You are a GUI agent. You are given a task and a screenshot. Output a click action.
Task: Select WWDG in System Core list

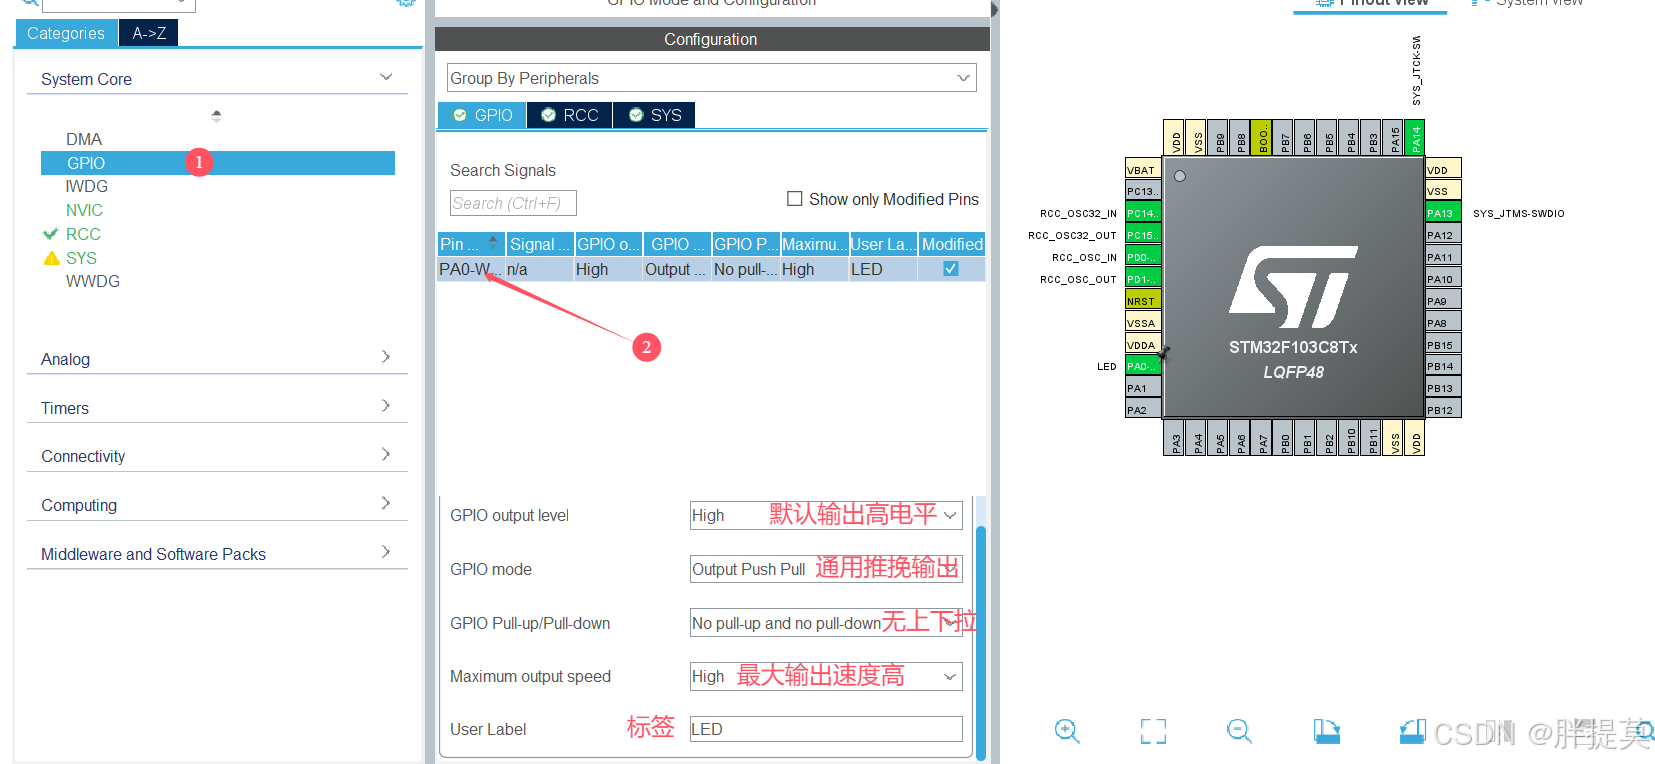click(92, 281)
